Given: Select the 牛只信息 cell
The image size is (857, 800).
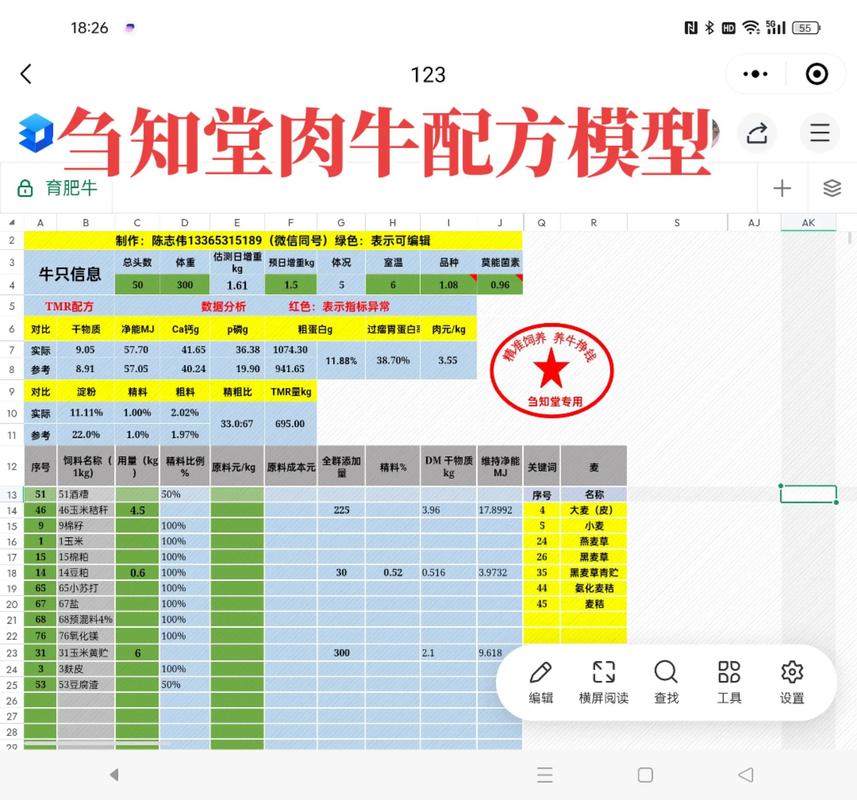Looking at the screenshot, I should coord(69,273).
